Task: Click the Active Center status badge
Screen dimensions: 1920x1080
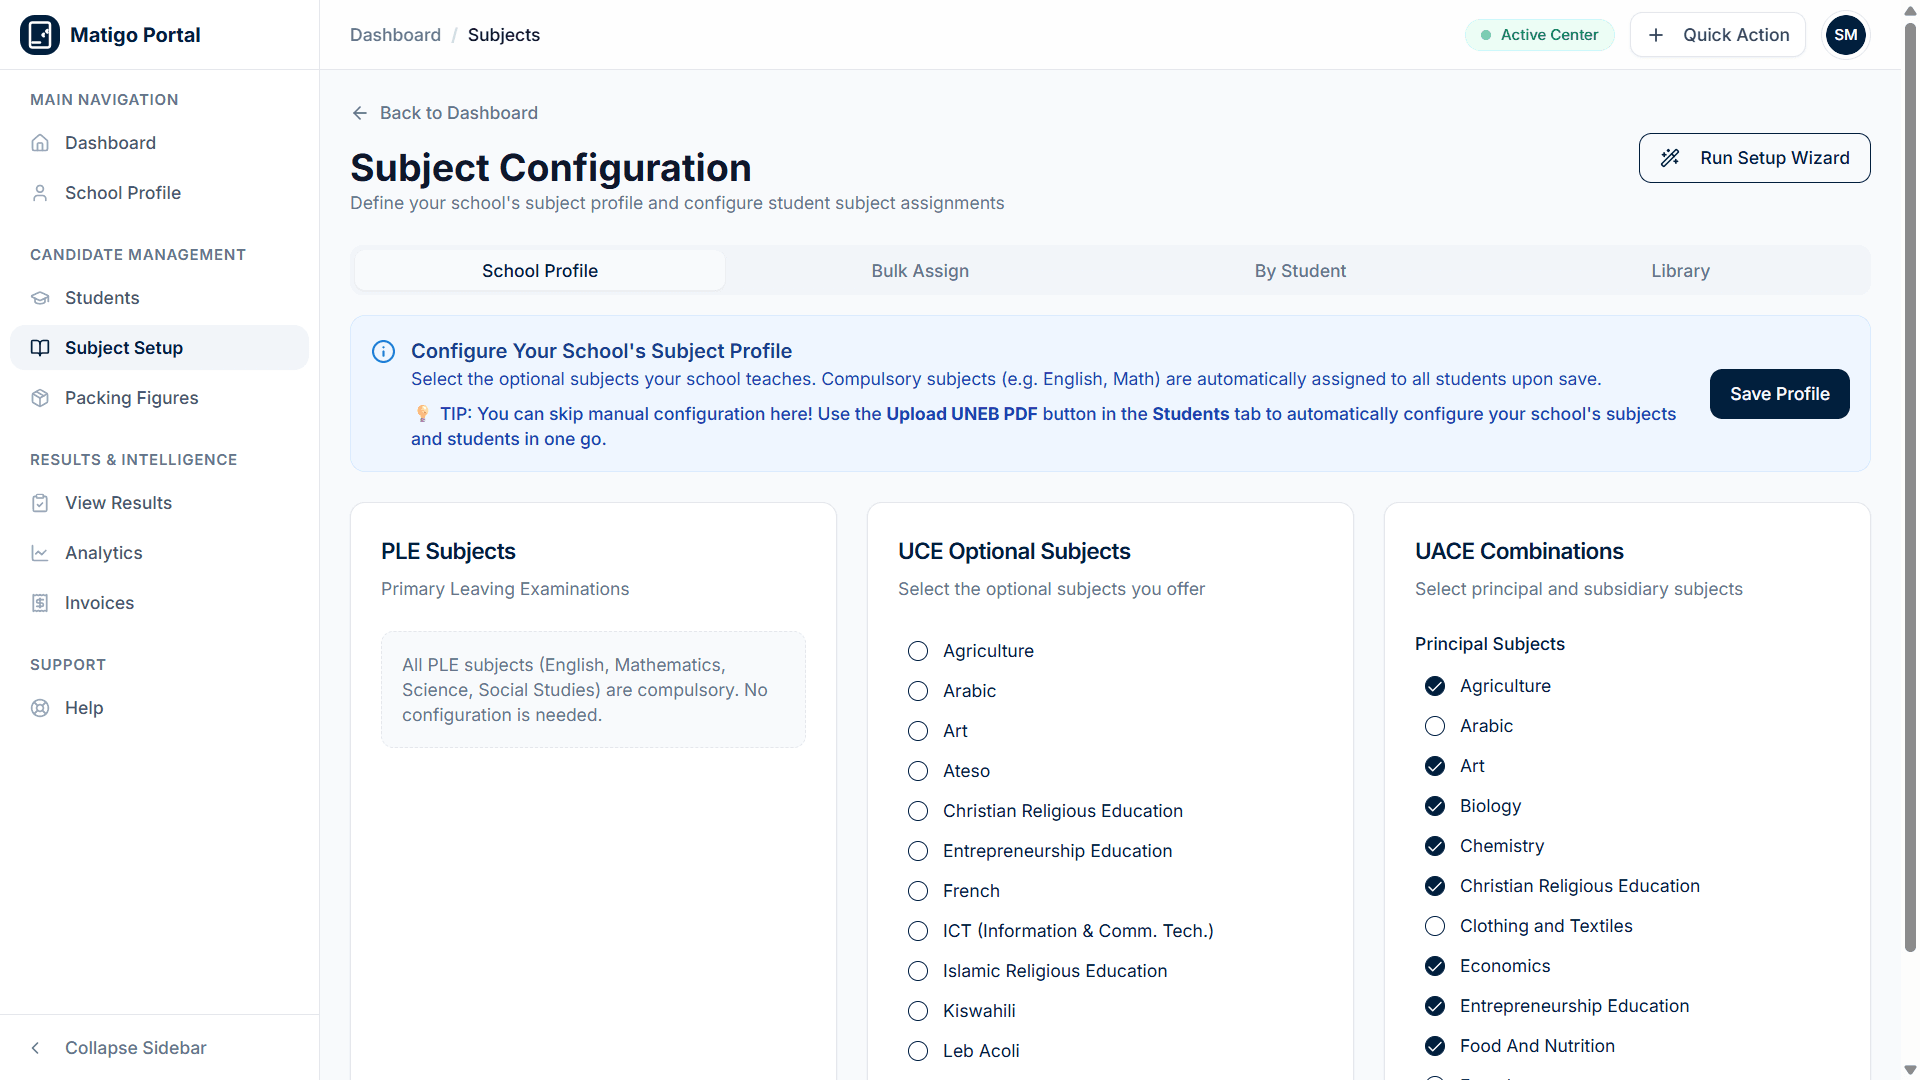Action: point(1540,35)
